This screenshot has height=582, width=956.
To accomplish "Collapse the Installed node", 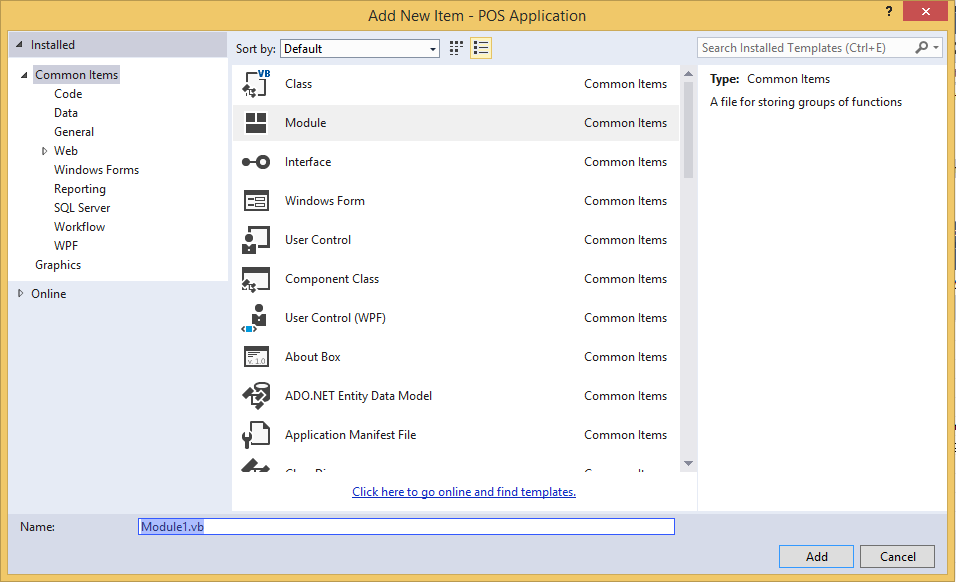I will click(x=20, y=44).
